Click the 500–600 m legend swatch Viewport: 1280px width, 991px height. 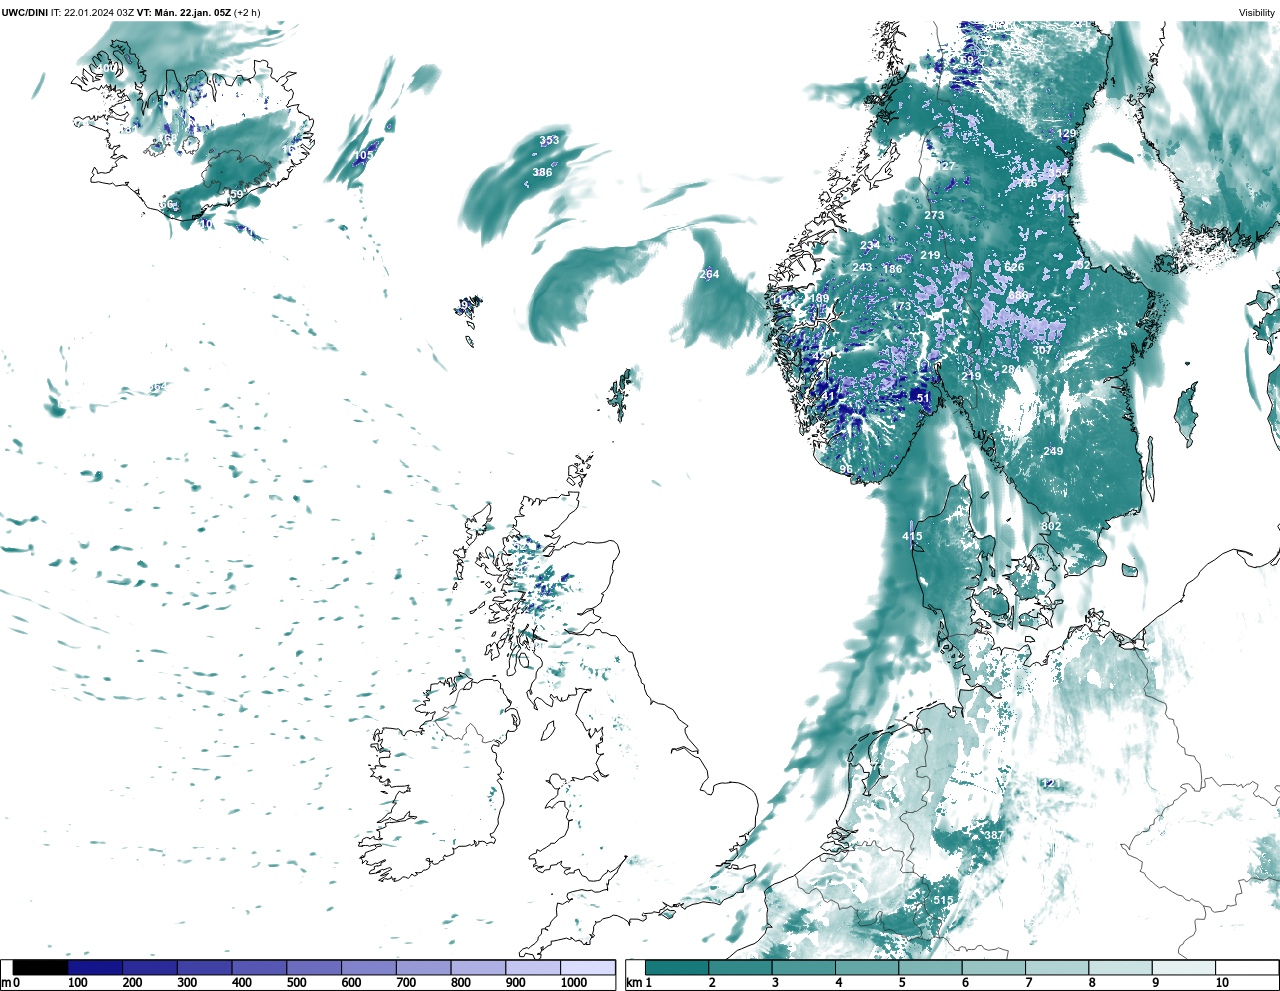pos(314,967)
